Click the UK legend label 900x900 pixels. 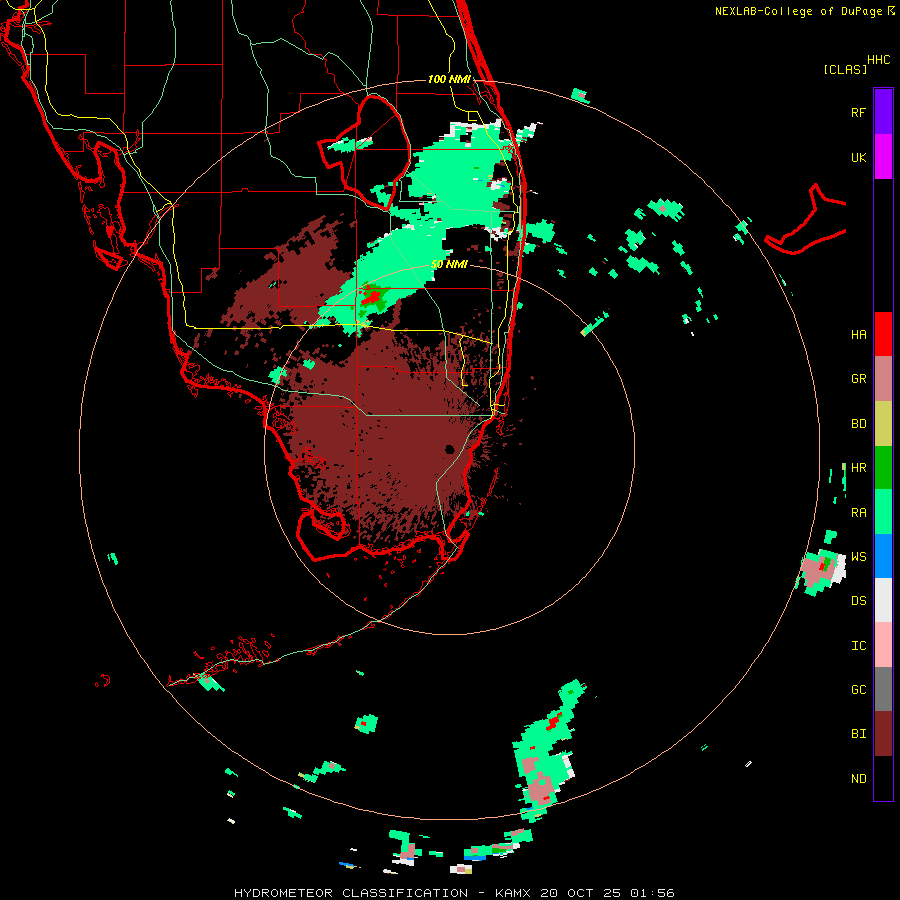tap(858, 157)
